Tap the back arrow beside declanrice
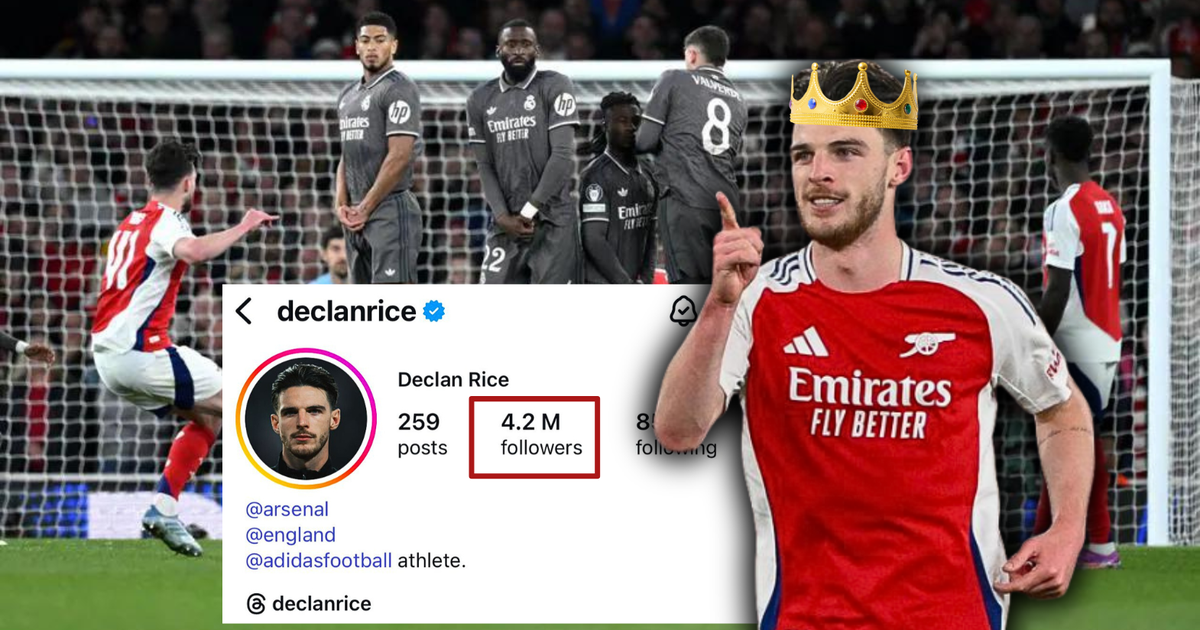Viewport: 1200px width, 630px height. point(244,311)
